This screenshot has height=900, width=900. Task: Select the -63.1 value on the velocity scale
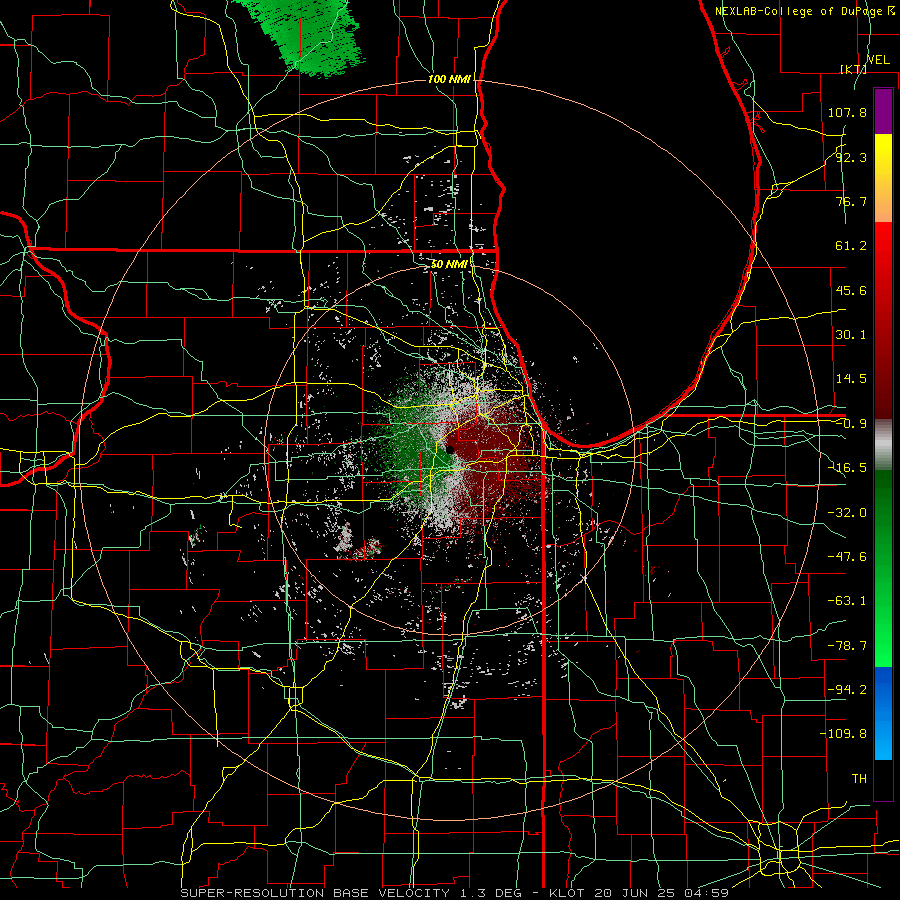click(x=847, y=601)
